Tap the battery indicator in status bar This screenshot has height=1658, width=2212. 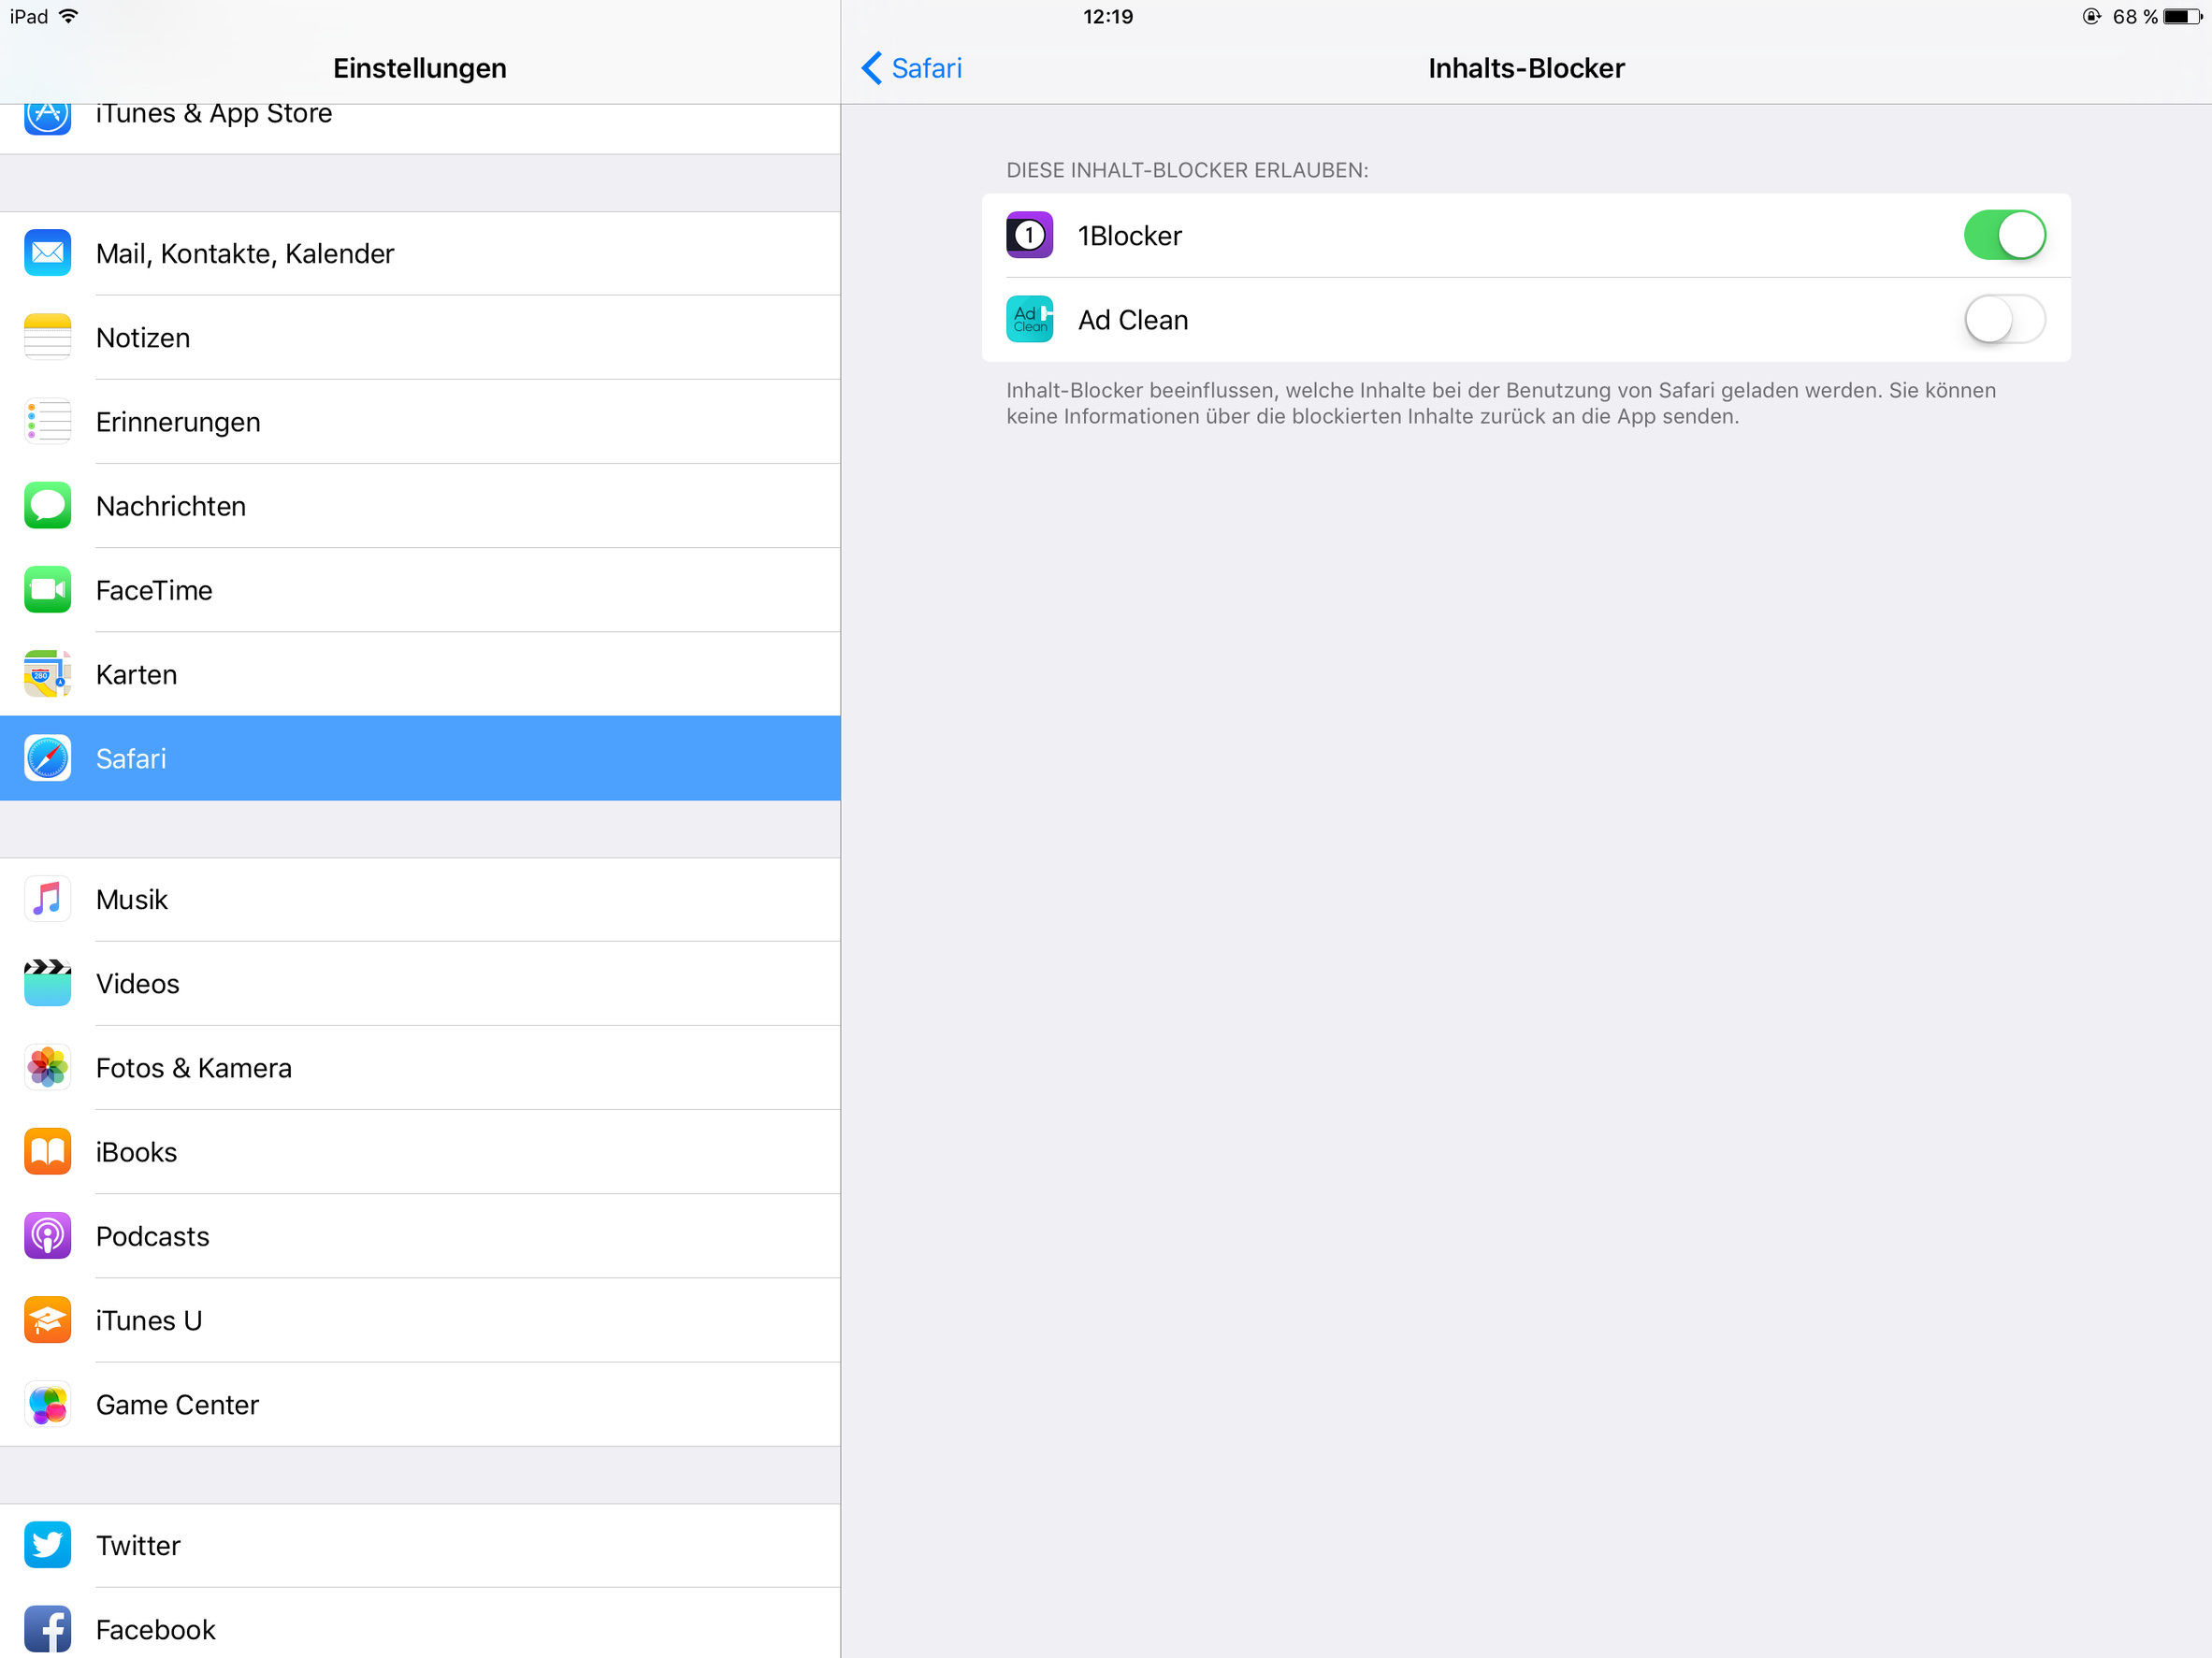pos(2181,17)
